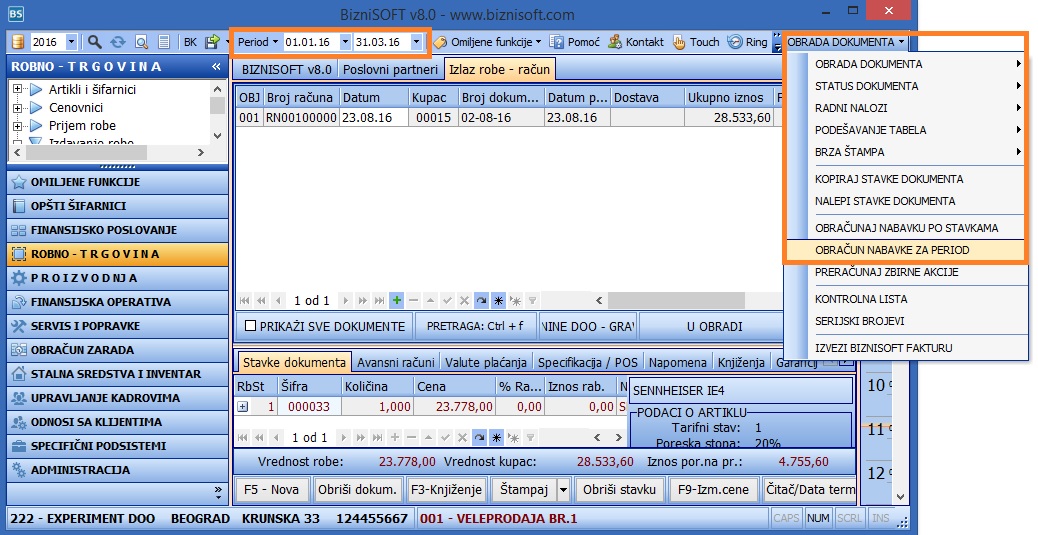Screen dimensions: 1038x535
Task: Click U OBRADI status button
Action: (x=715, y=326)
